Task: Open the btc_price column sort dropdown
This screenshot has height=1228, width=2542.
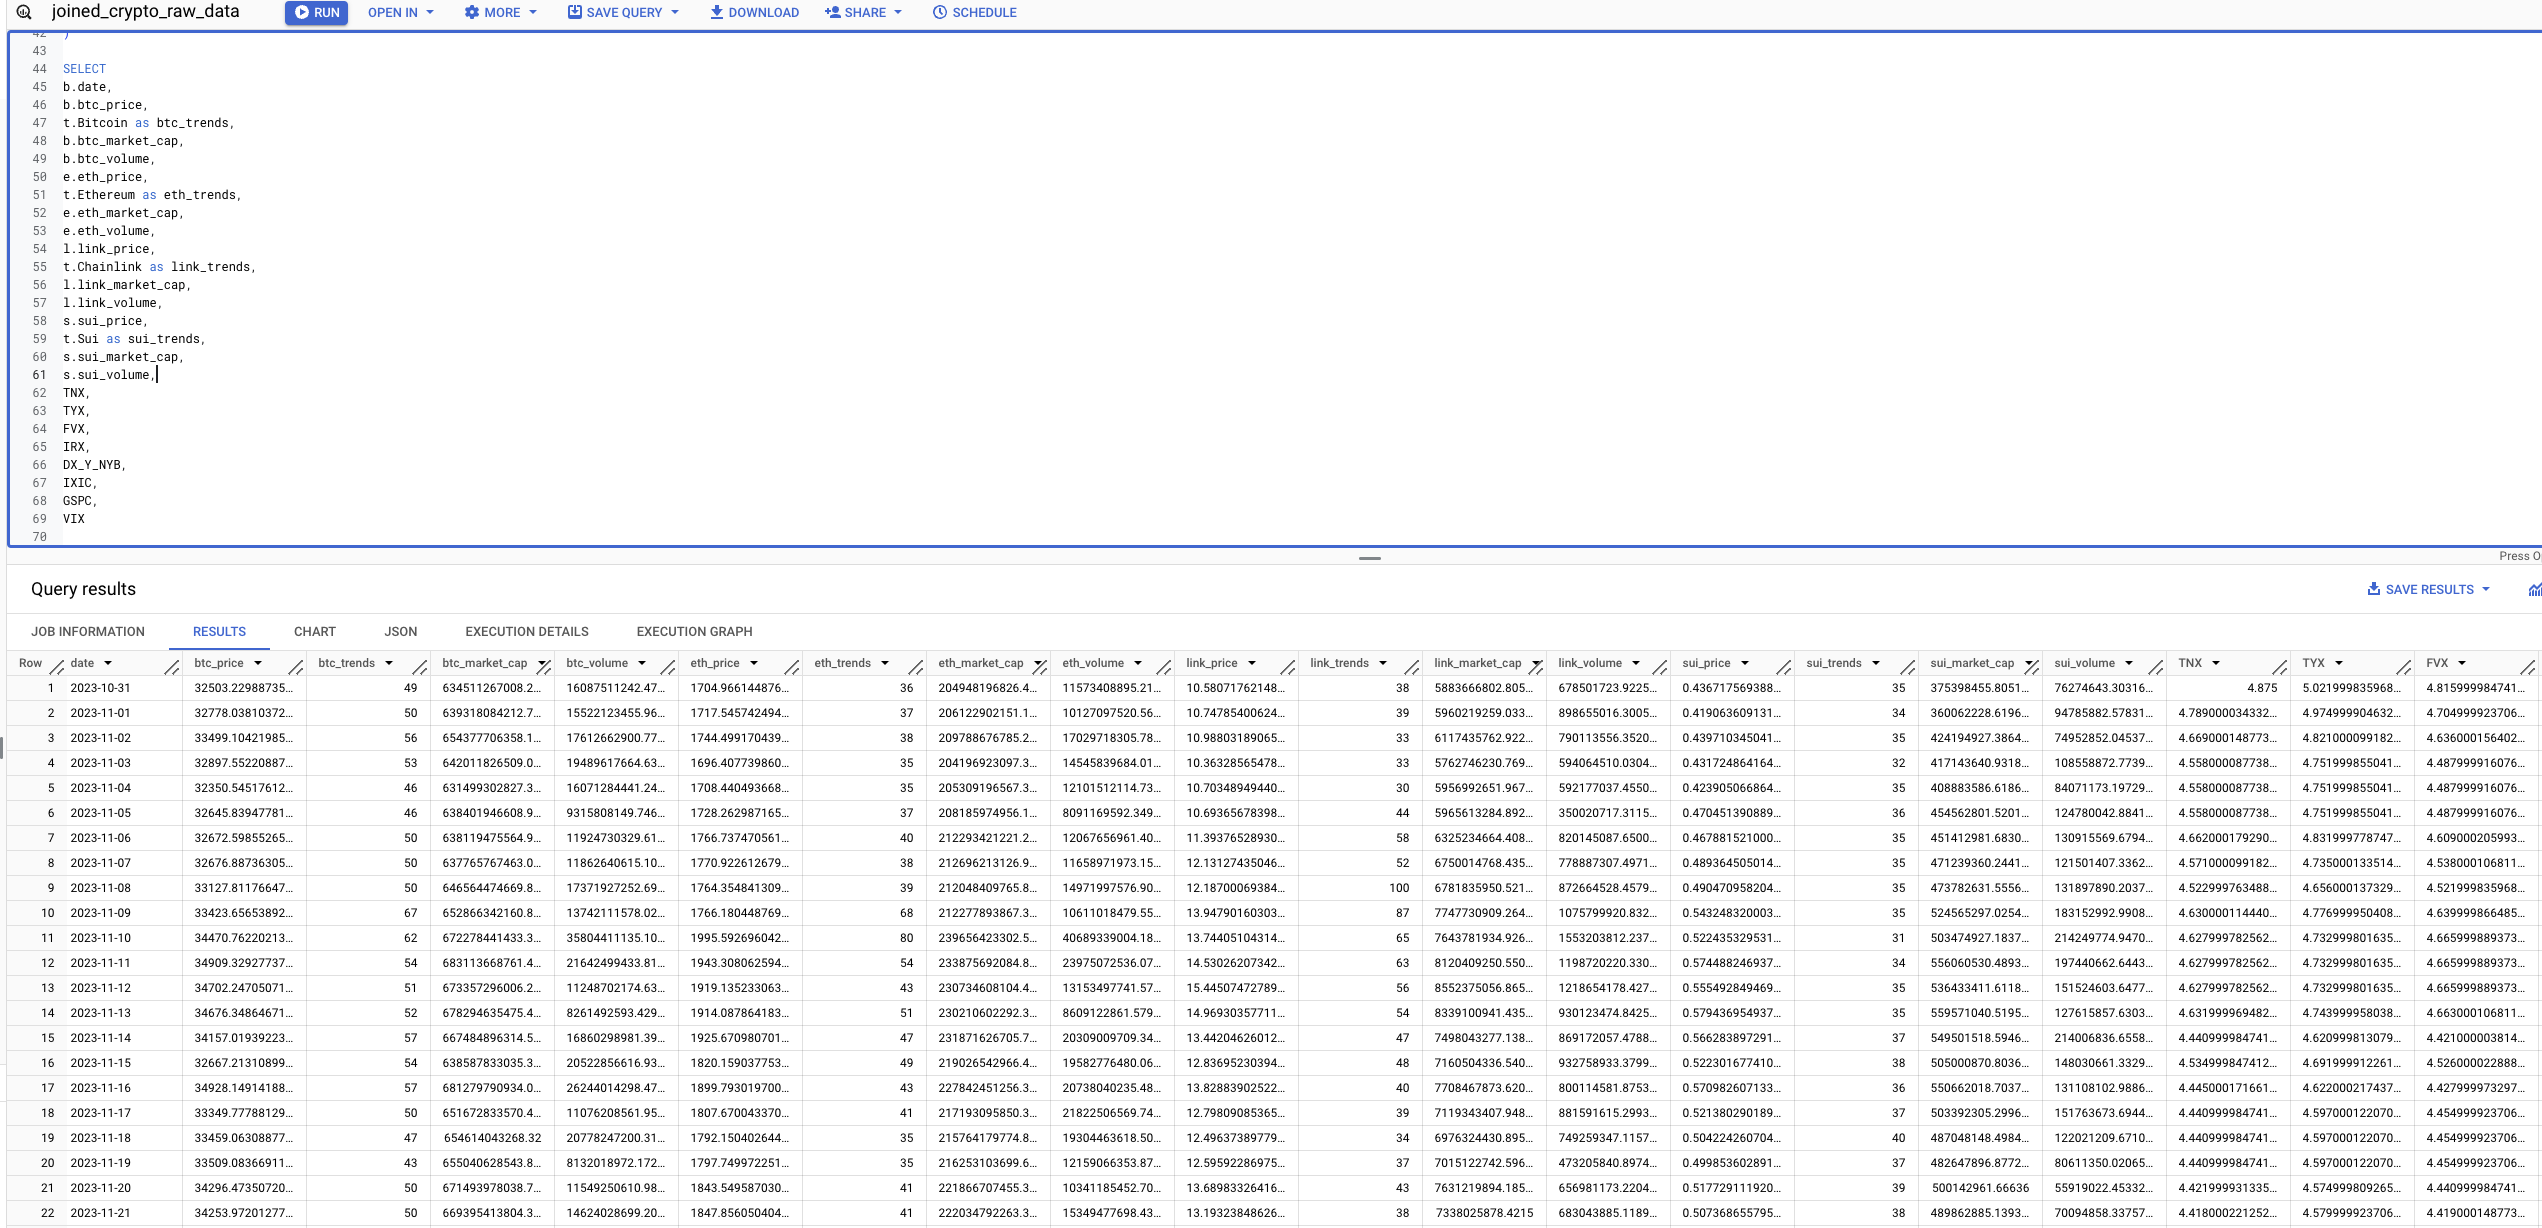Action: pos(258,664)
